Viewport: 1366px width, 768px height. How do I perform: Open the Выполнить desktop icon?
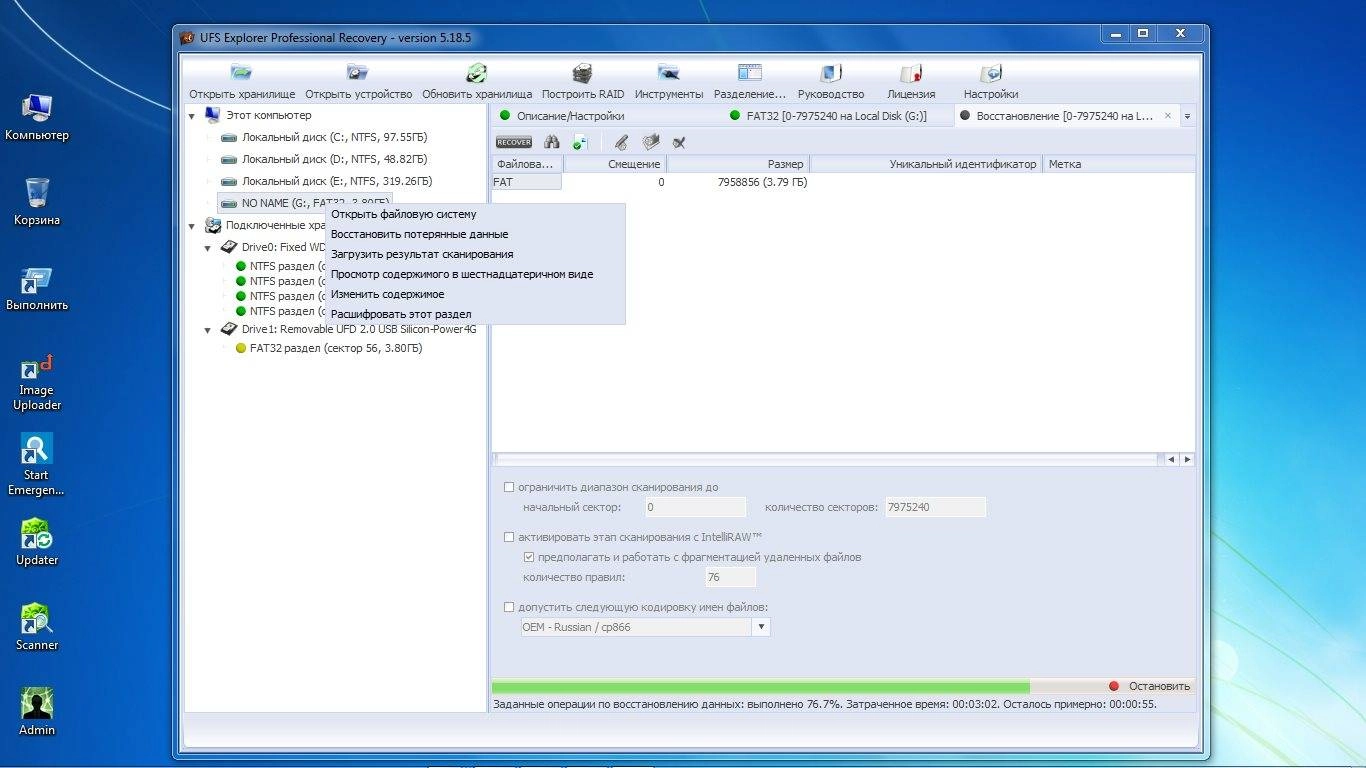coord(37,289)
